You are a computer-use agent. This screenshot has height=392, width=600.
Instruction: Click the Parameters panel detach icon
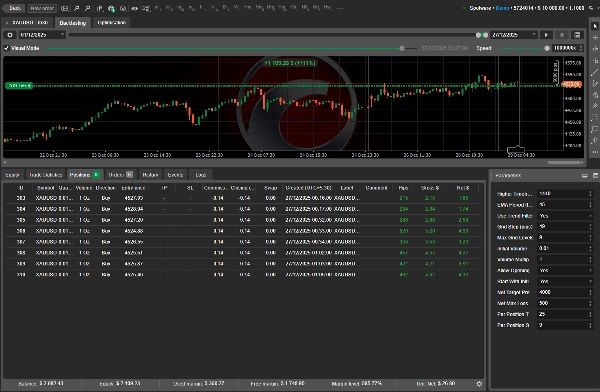[595, 176]
